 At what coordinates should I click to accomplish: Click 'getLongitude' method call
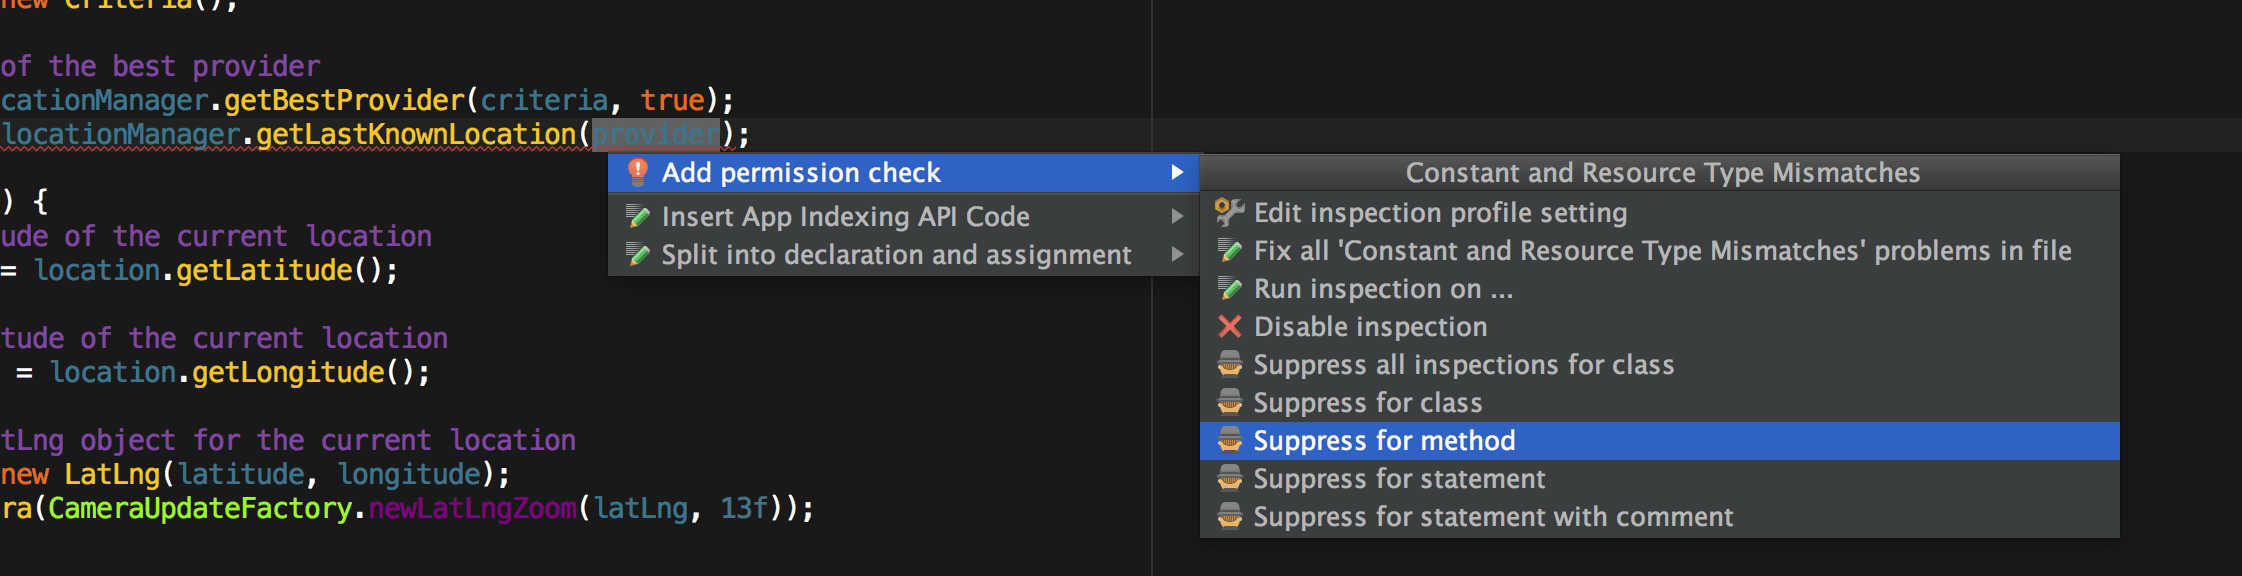[288, 372]
